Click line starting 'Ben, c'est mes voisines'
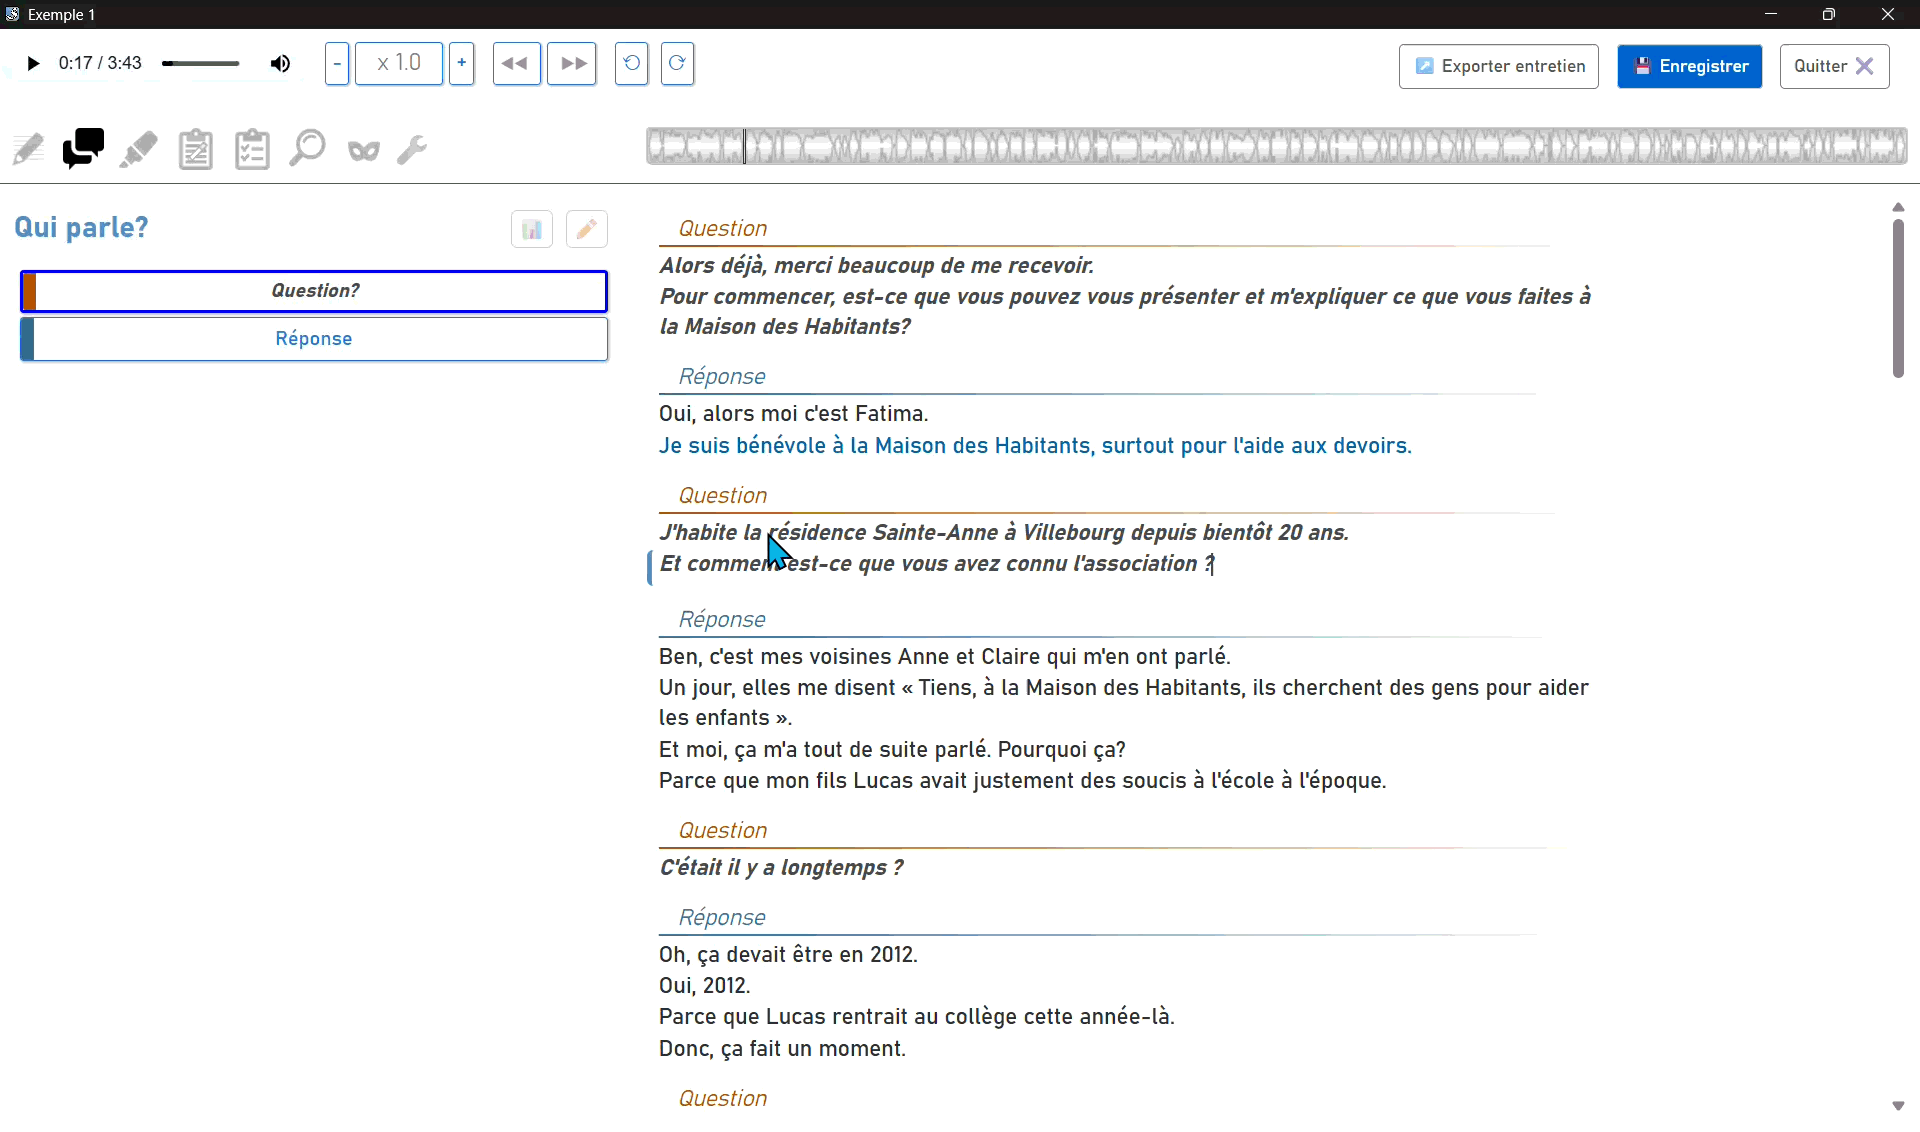The image size is (1920, 1132). (x=945, y=657)
